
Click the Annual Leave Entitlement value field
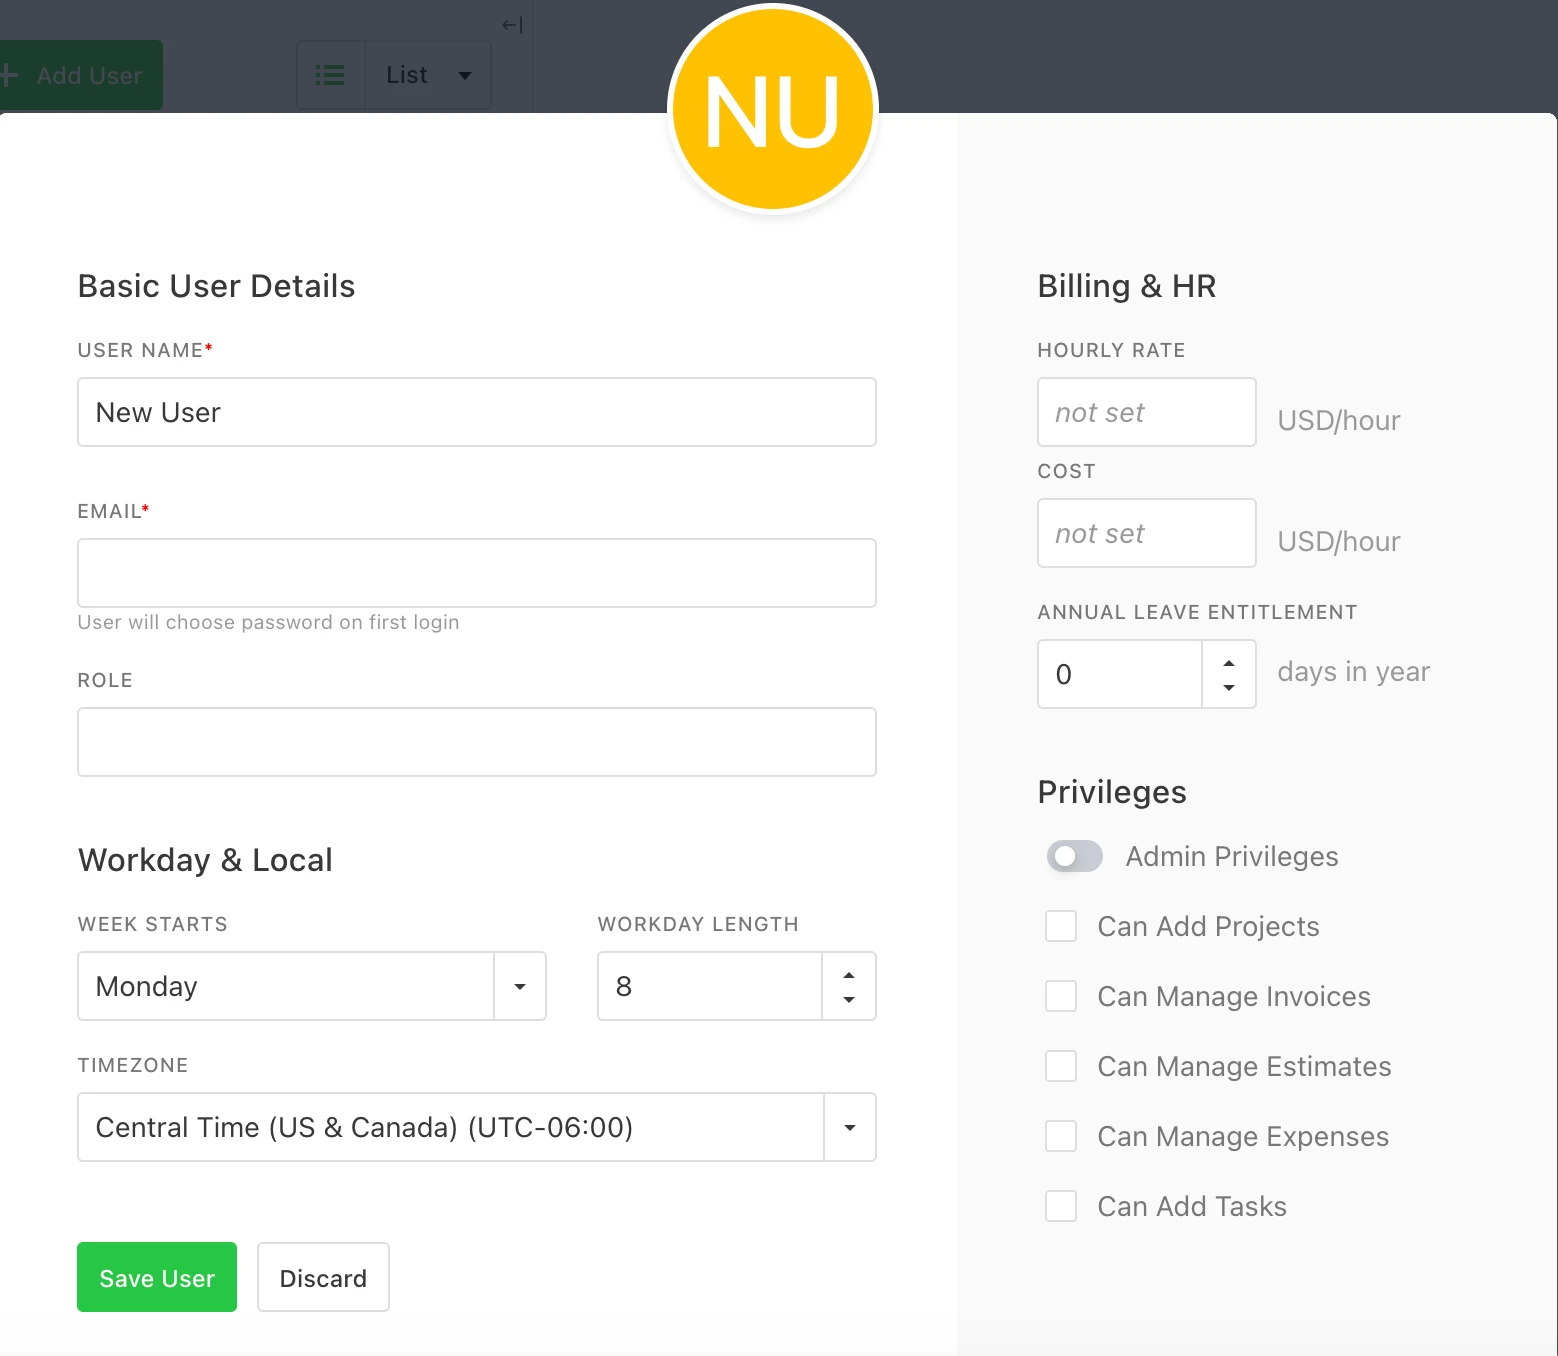coord(1120,674)
